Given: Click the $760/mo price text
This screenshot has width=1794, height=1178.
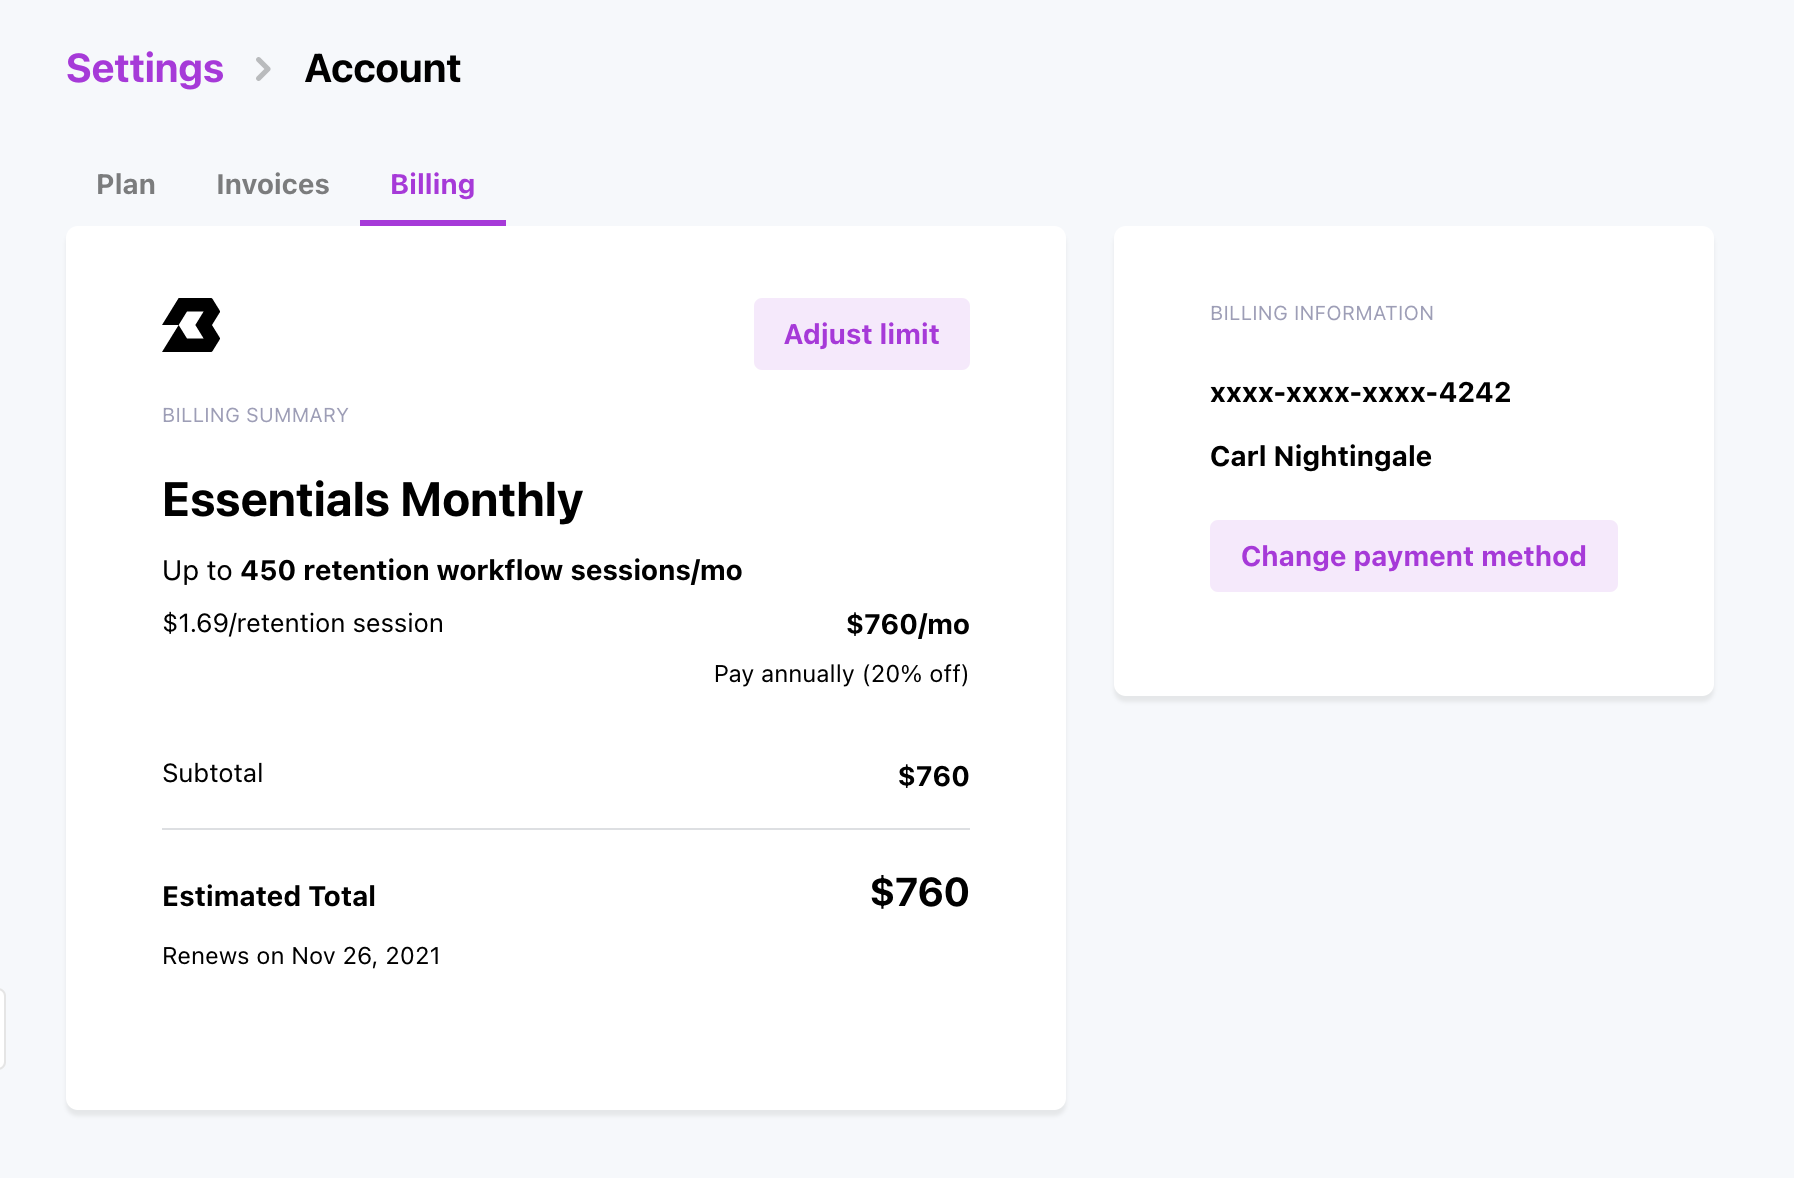Looking at the screenshot, I should 907,624.
